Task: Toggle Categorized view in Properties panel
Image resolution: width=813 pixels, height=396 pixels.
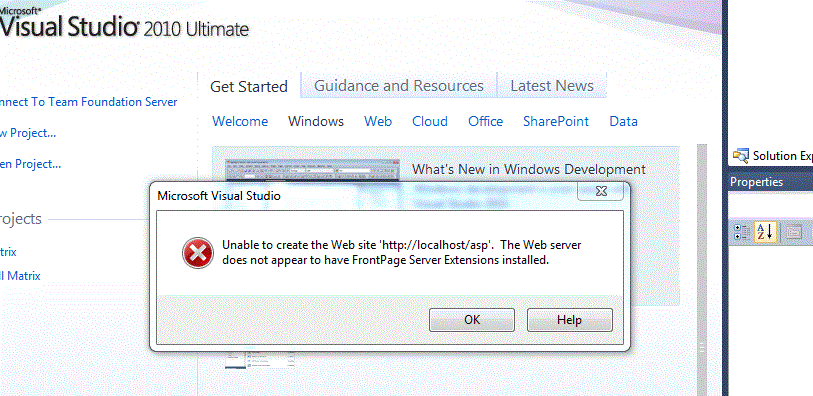Action: point(741,232)
